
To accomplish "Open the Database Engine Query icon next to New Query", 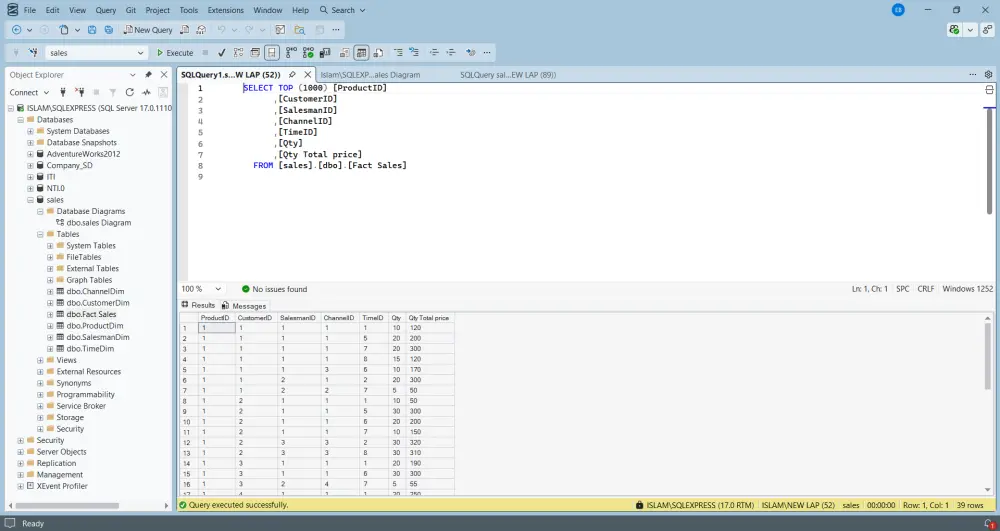I will 184,30.
